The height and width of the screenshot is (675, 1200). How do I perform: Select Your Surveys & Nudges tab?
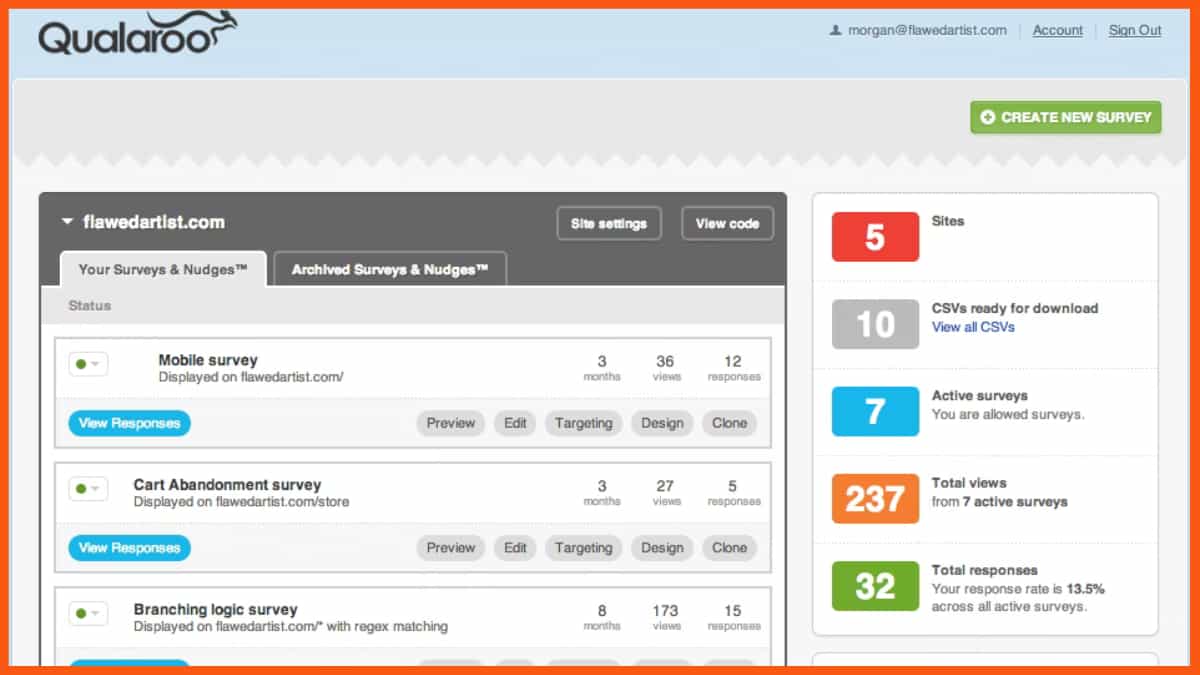point(163,270)
